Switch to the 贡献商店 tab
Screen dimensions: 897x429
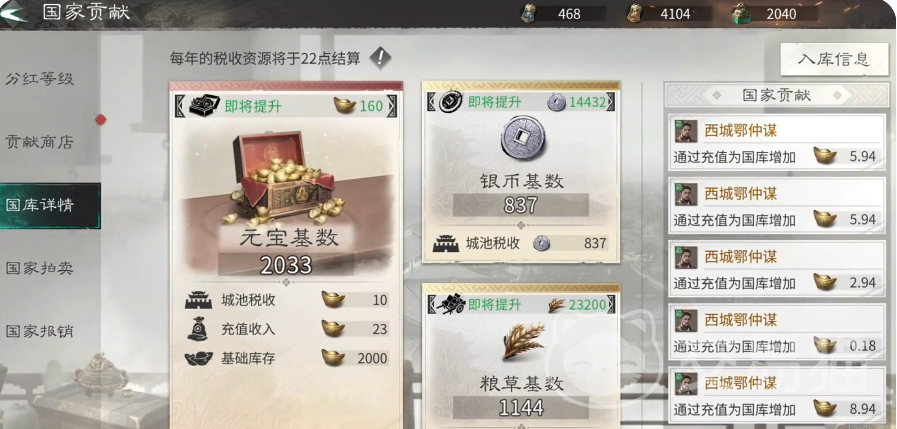pos(39,142)
